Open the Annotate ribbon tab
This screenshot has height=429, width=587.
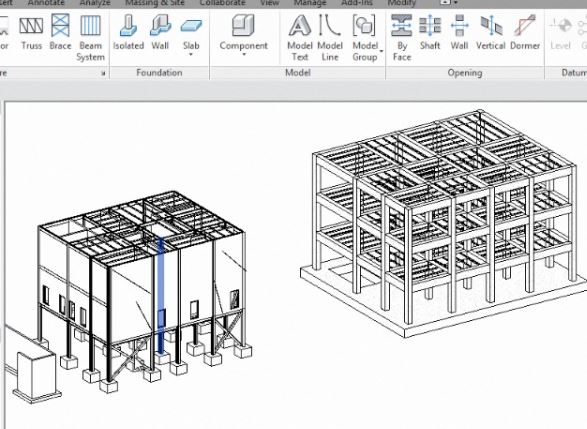(46, 3)
